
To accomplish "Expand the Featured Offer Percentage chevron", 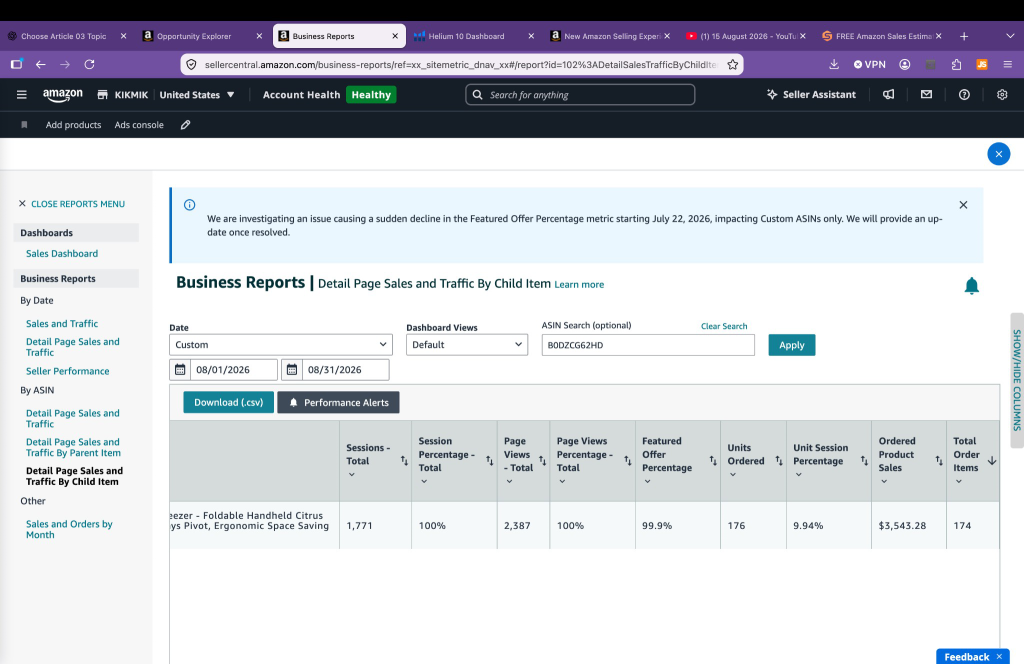I will (x=647, y=481).
